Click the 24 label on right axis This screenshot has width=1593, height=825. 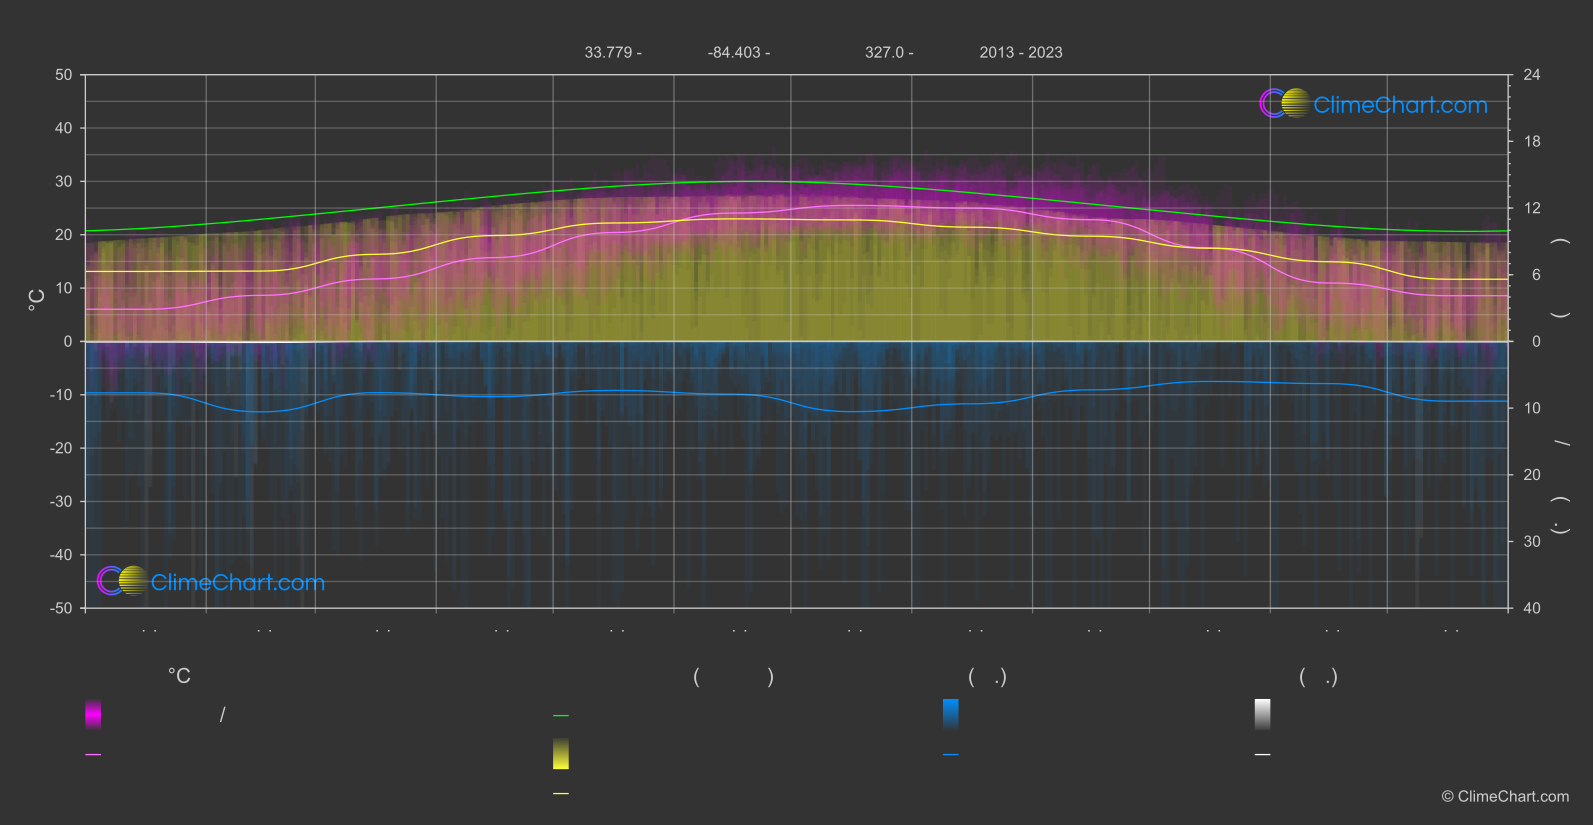[1532, 75]
